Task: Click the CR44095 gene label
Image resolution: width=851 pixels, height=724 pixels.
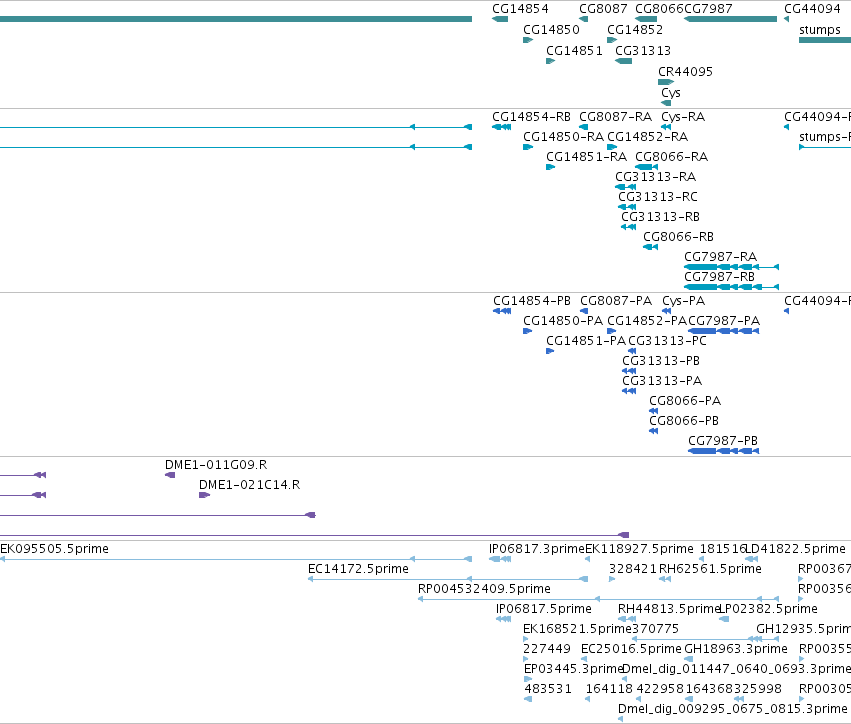Action: pos(685,72)
